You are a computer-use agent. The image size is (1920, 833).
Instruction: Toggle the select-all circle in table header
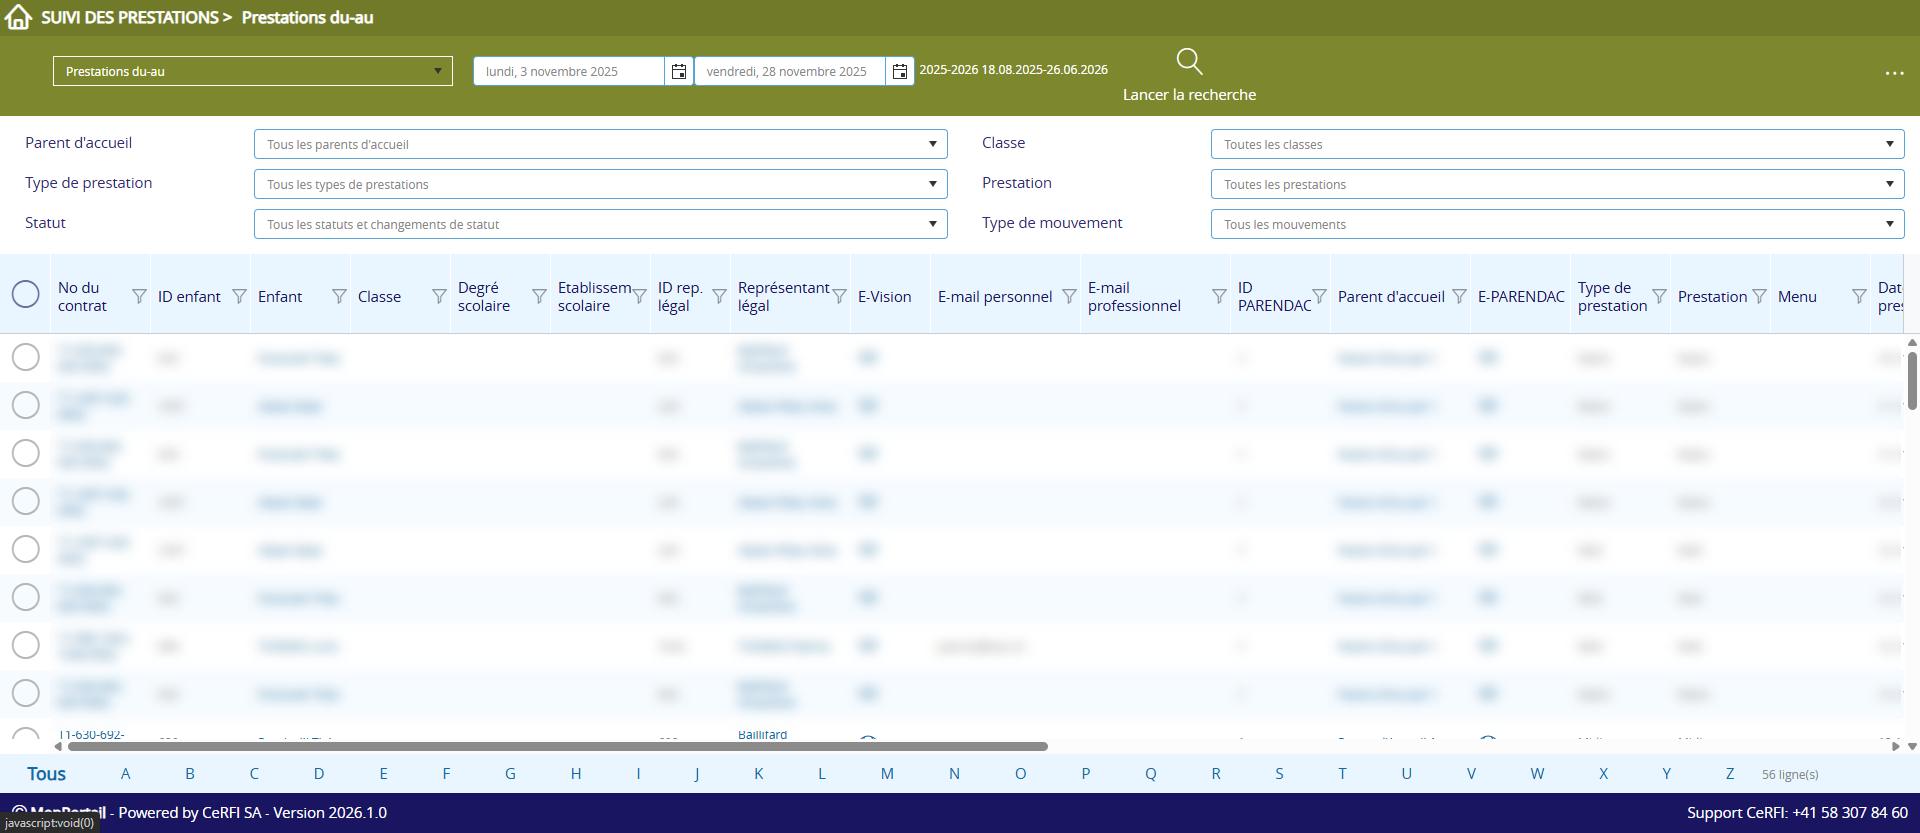(26, 294)
